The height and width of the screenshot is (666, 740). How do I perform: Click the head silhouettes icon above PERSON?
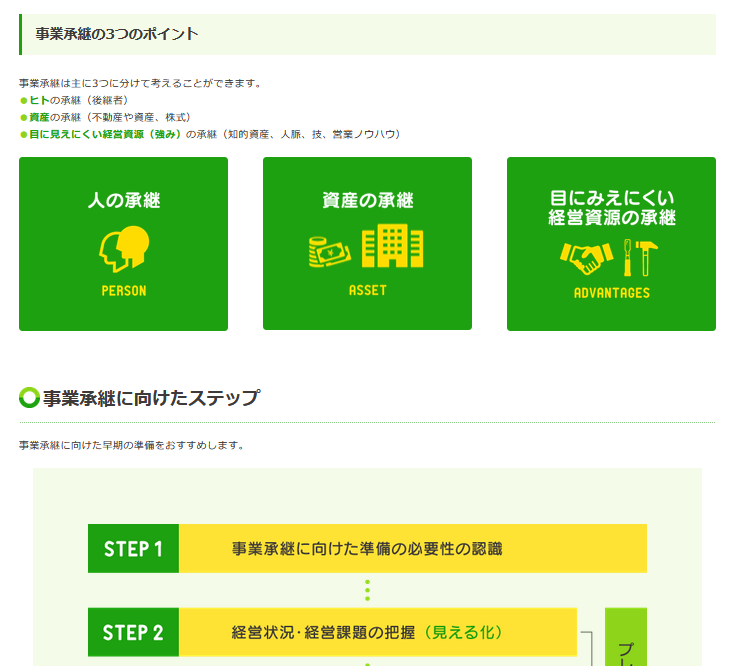(x=123, y=249)
